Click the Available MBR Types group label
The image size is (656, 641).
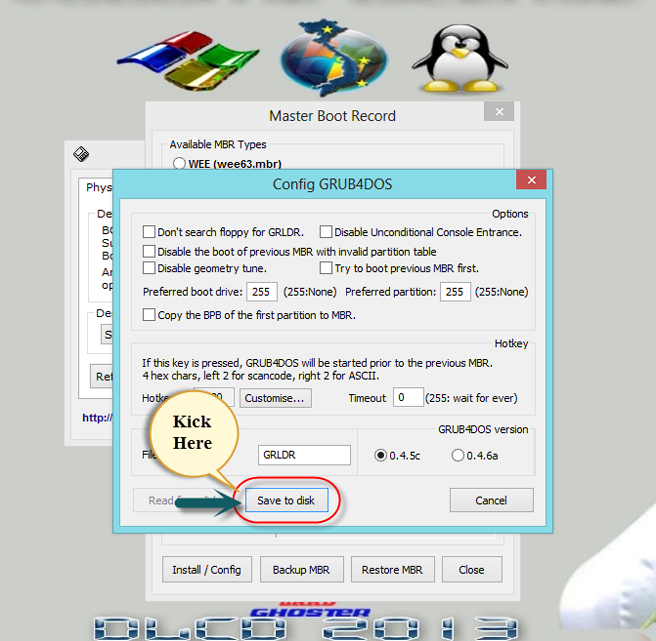pos(218,144)
